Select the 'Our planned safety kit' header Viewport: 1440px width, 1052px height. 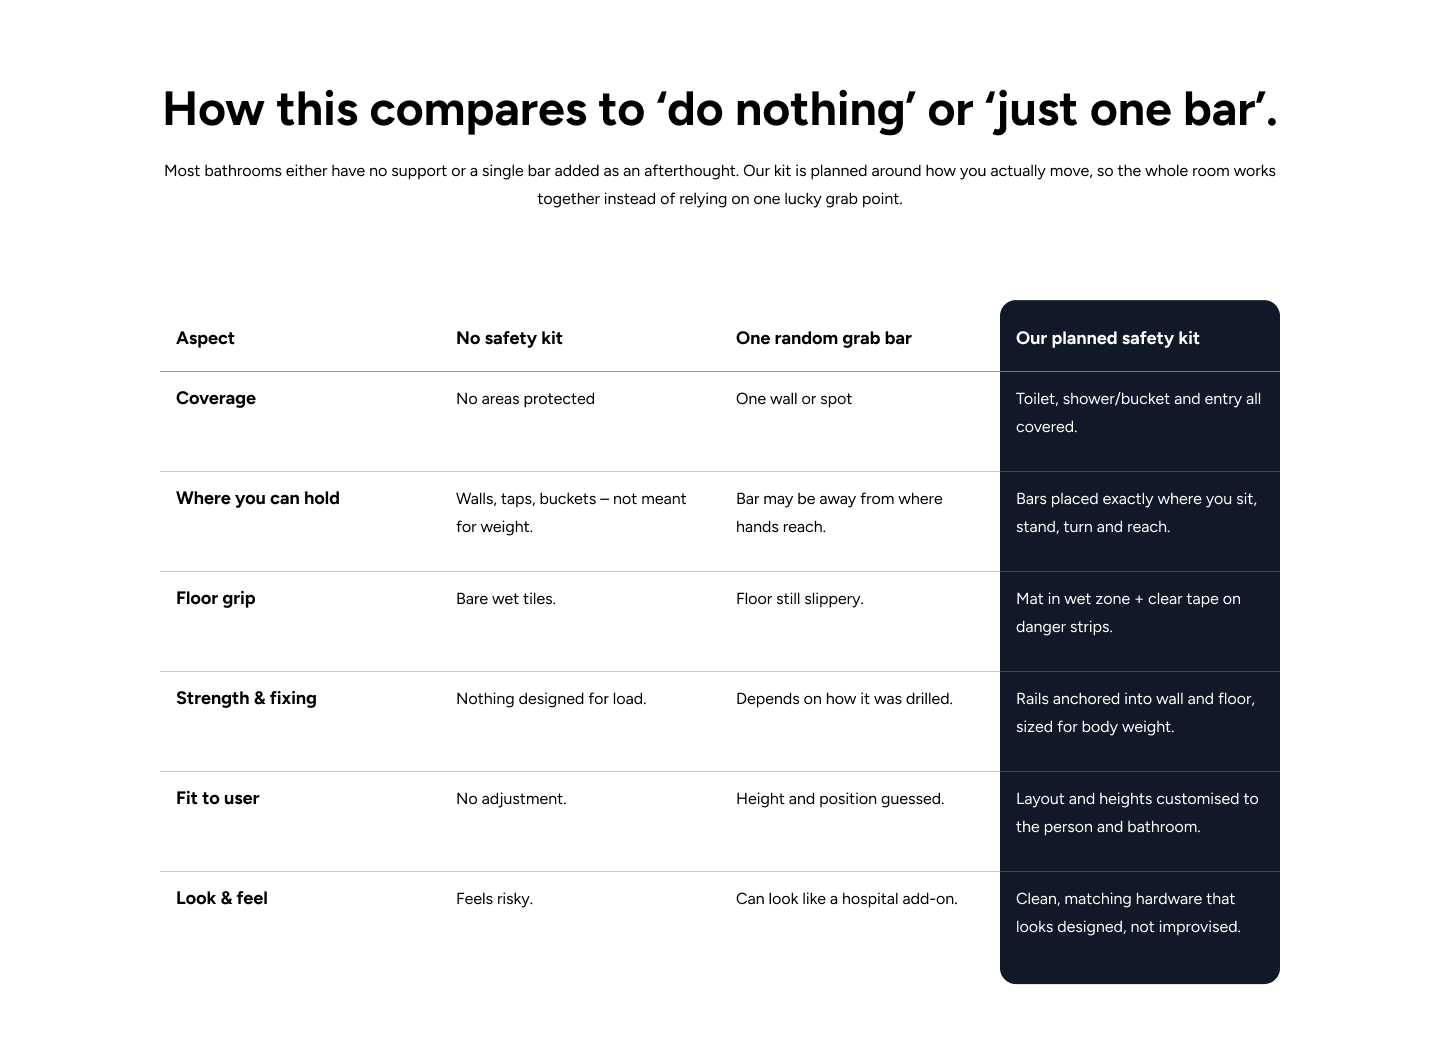[1107, 338]
